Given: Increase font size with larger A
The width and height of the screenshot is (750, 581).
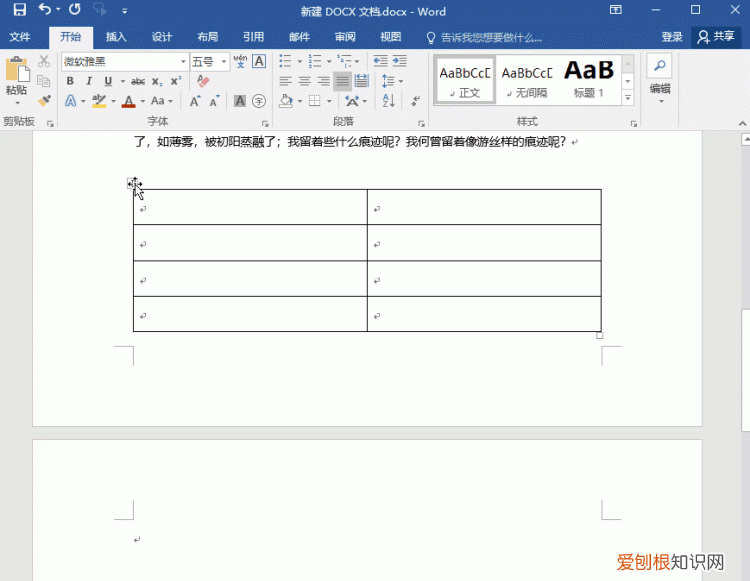Looking at the screenshot, I should tap(195, 101).
